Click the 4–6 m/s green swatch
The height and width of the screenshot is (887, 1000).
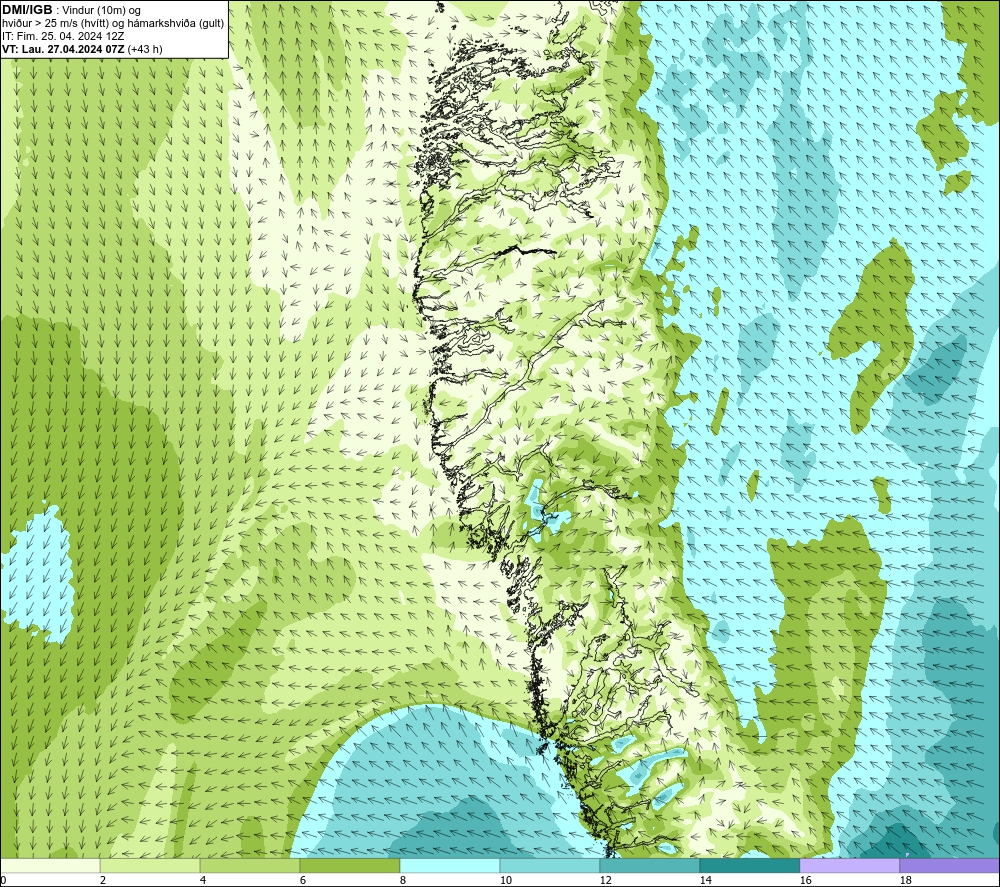point(250,866)
